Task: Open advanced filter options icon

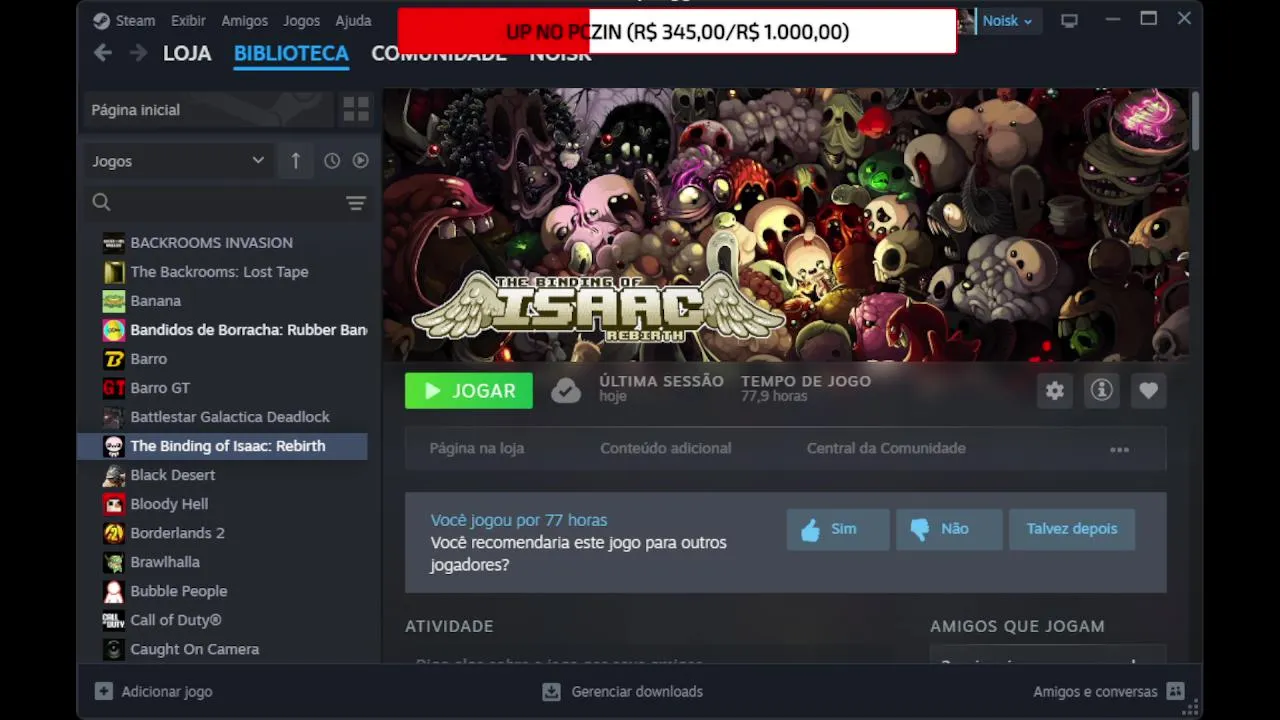Action: point(356,203)
